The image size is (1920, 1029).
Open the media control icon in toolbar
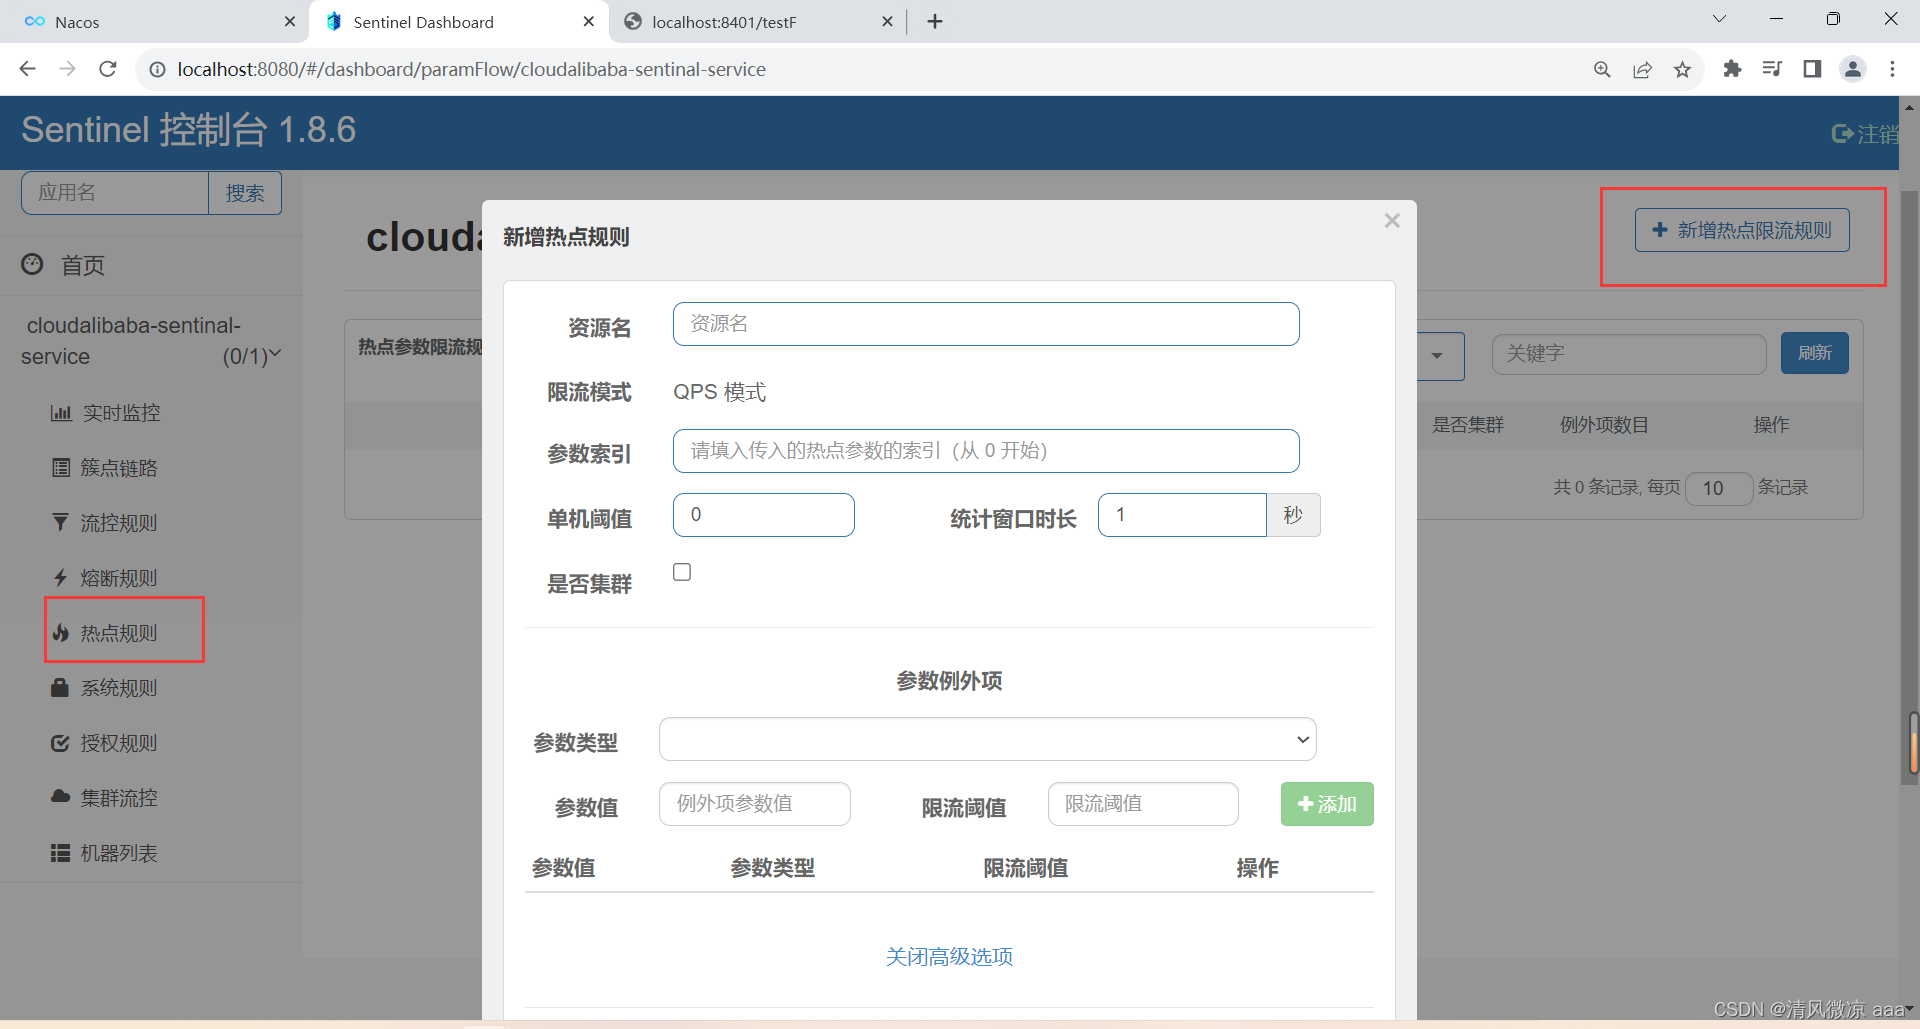tap(1772, 69)
